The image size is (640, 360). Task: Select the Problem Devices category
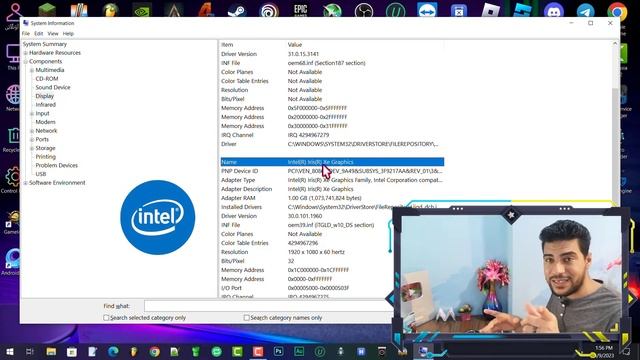(56, 165)
